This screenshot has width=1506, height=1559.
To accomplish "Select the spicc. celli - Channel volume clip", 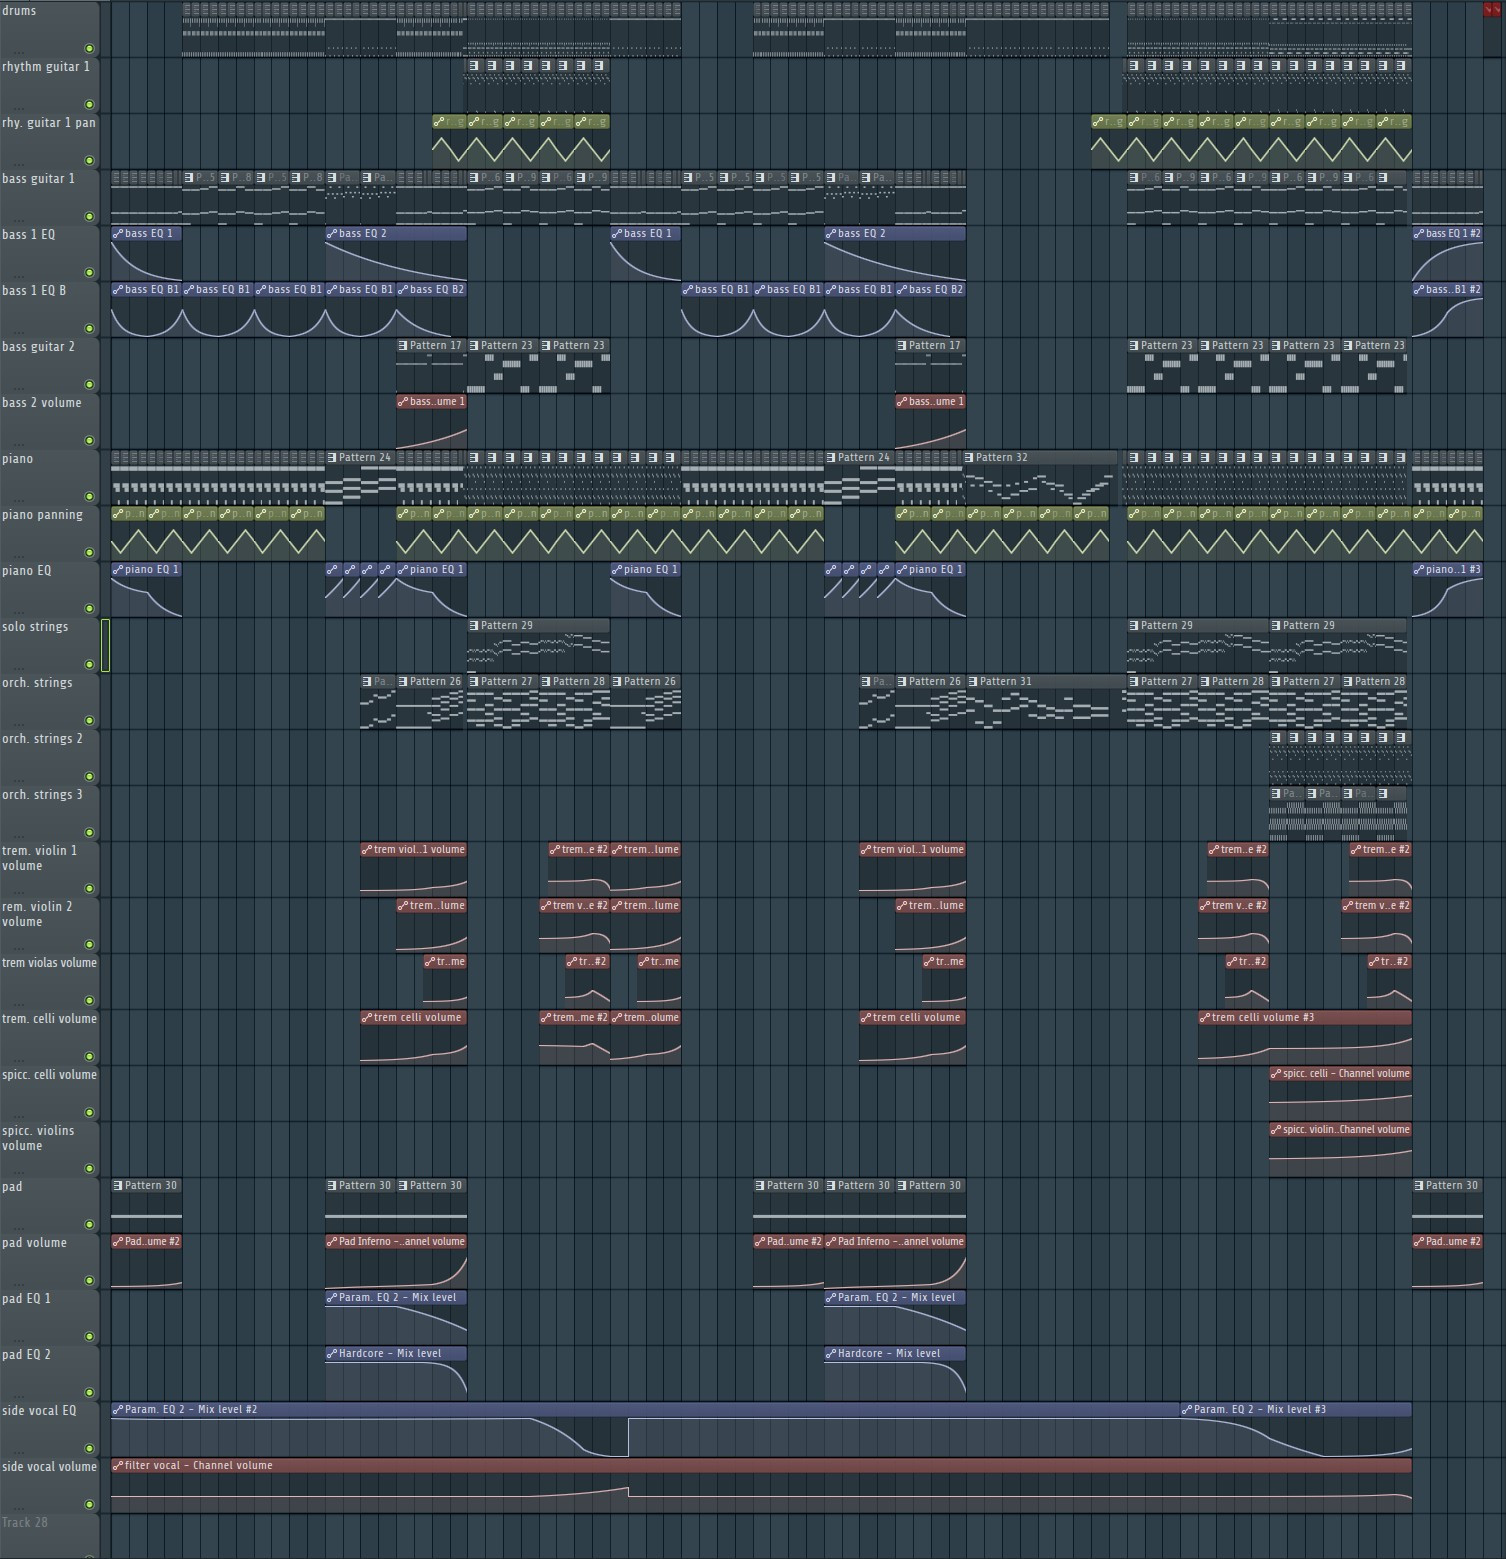I will (x=1340, y=1093).
